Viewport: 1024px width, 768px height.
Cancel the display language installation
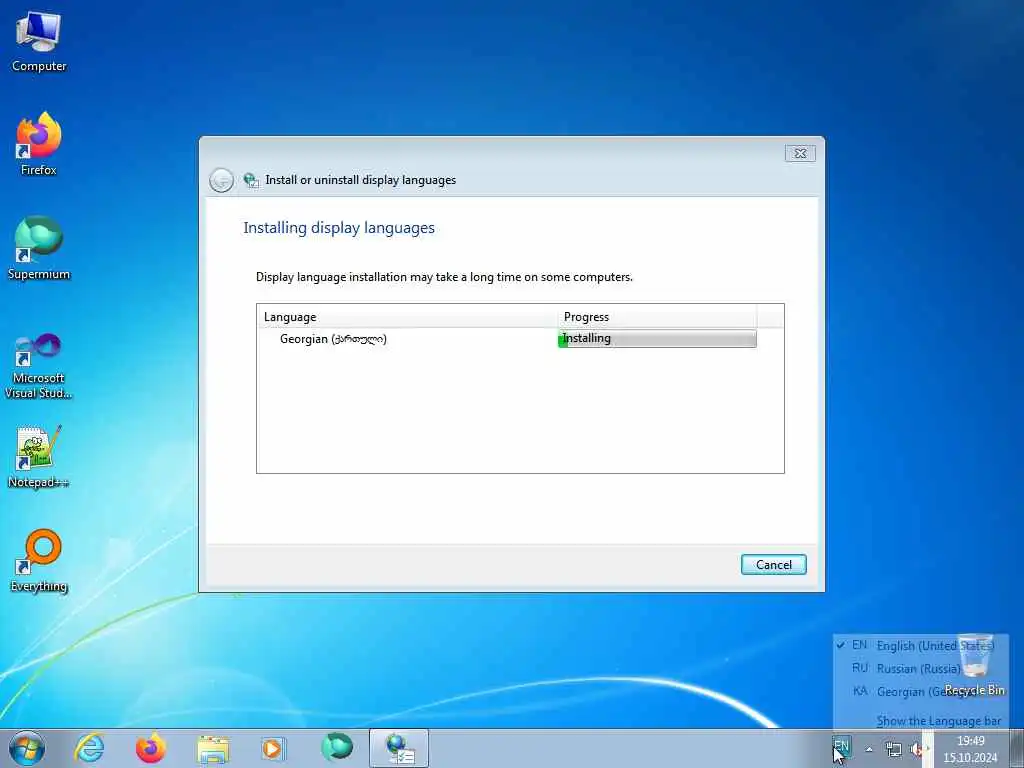774,565
